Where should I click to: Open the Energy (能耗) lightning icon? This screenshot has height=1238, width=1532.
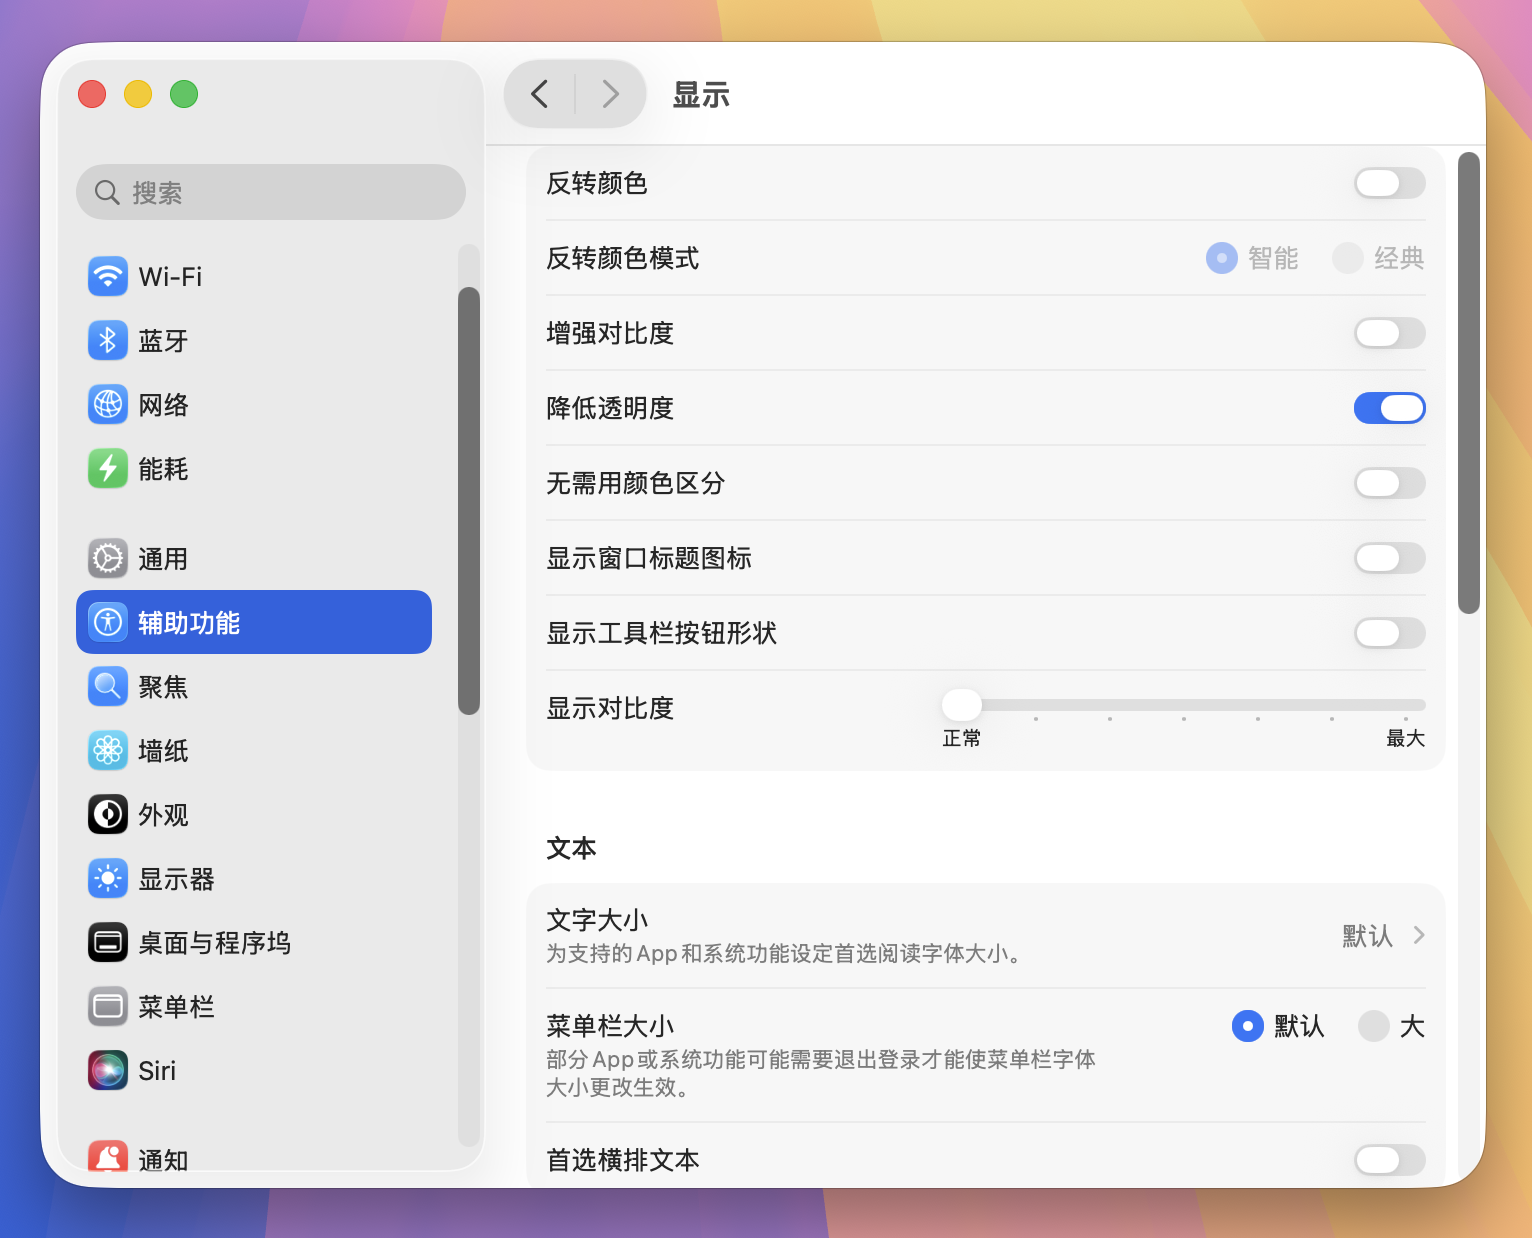coord(108,469)
